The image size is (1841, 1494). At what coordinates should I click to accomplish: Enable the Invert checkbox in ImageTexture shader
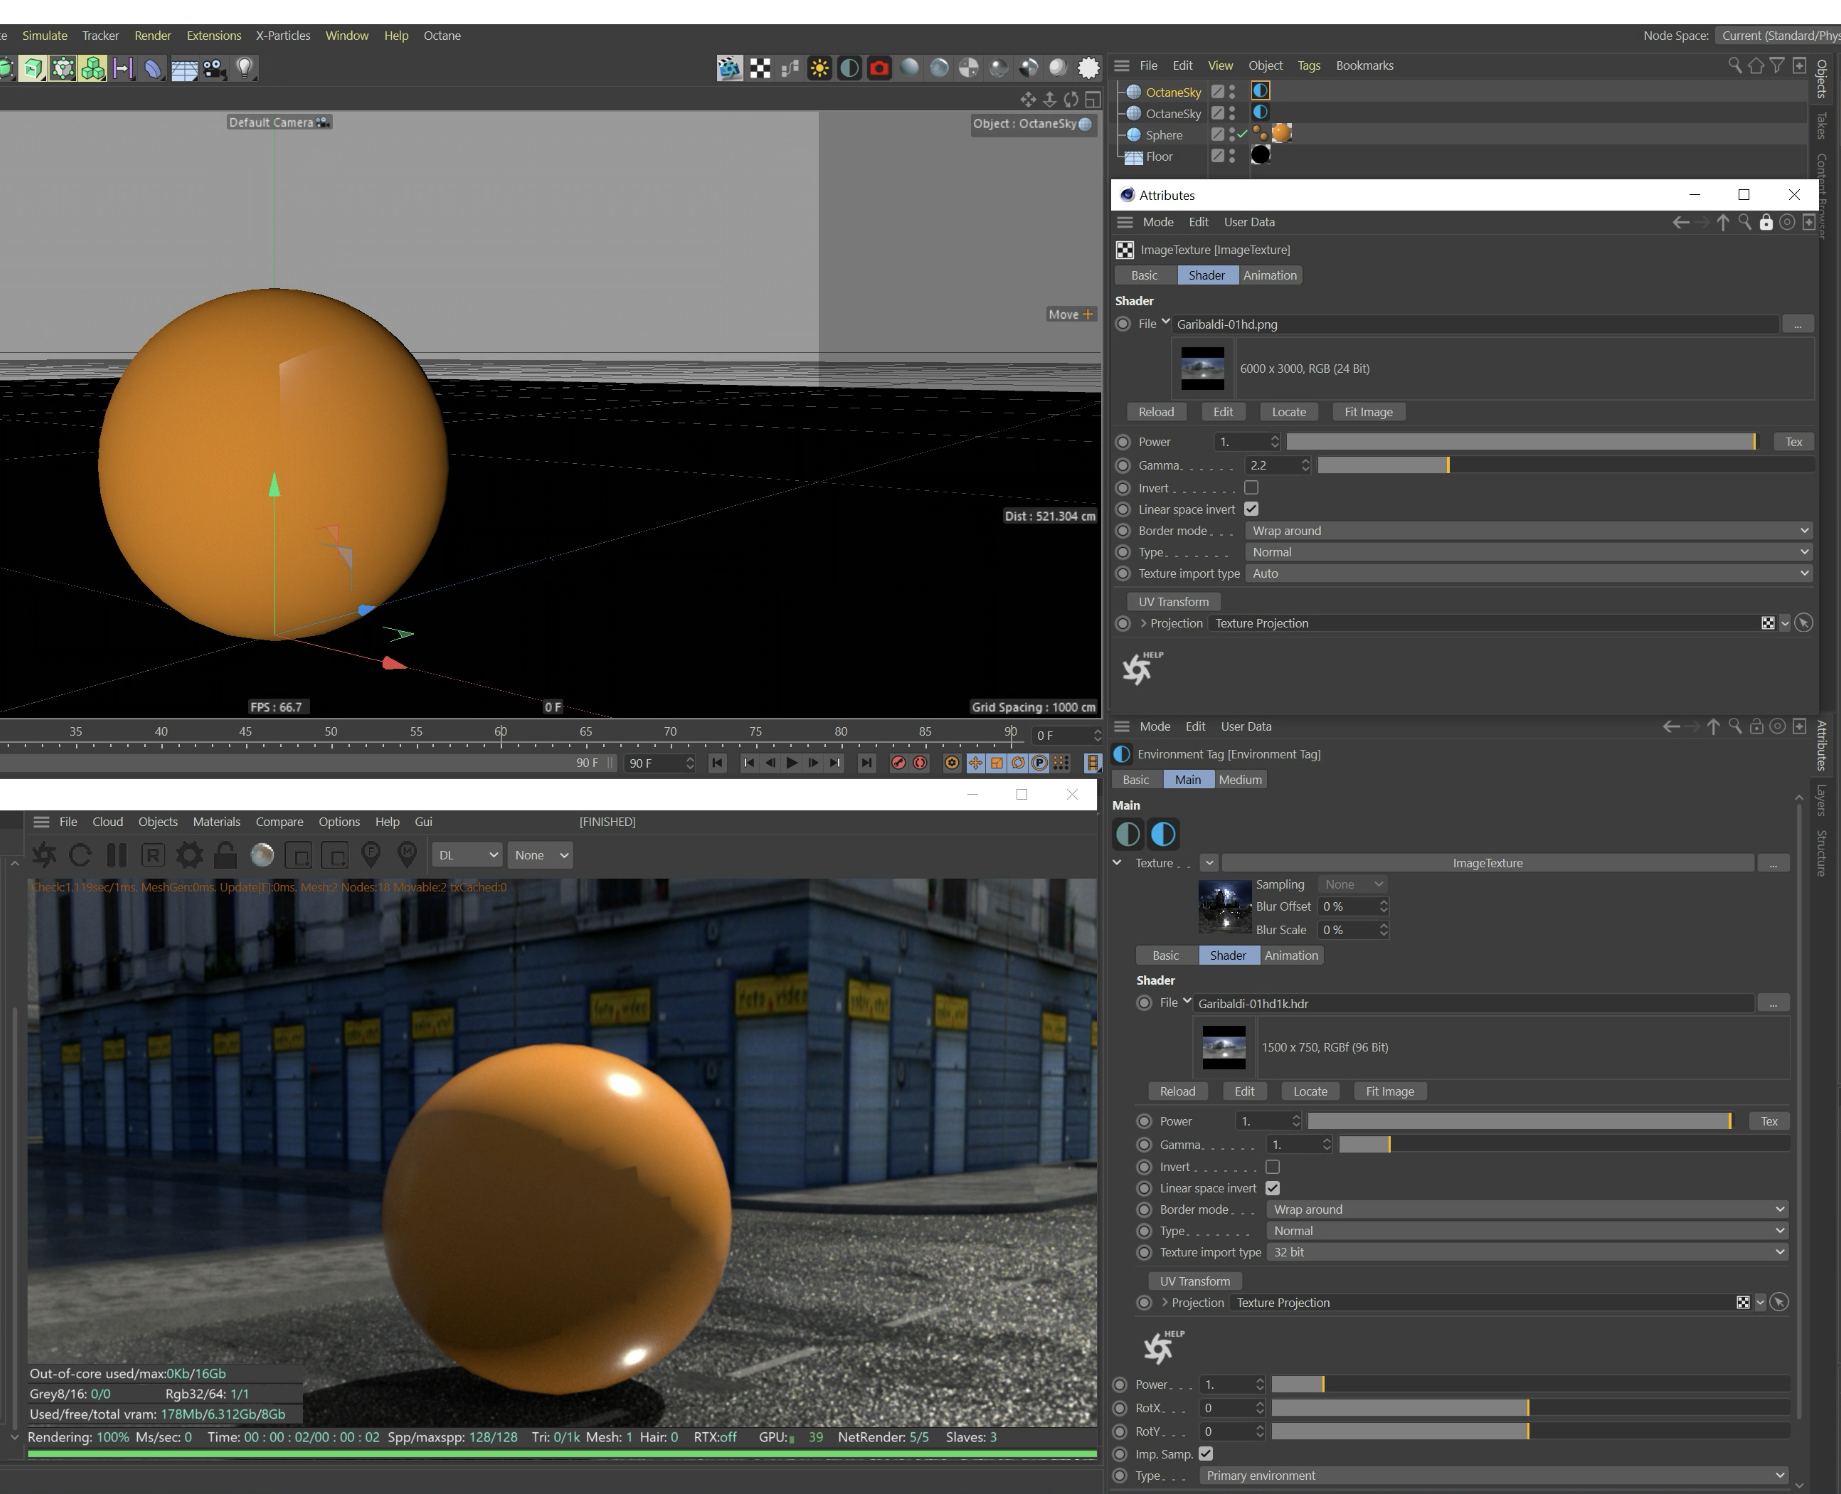(1251, 488)
